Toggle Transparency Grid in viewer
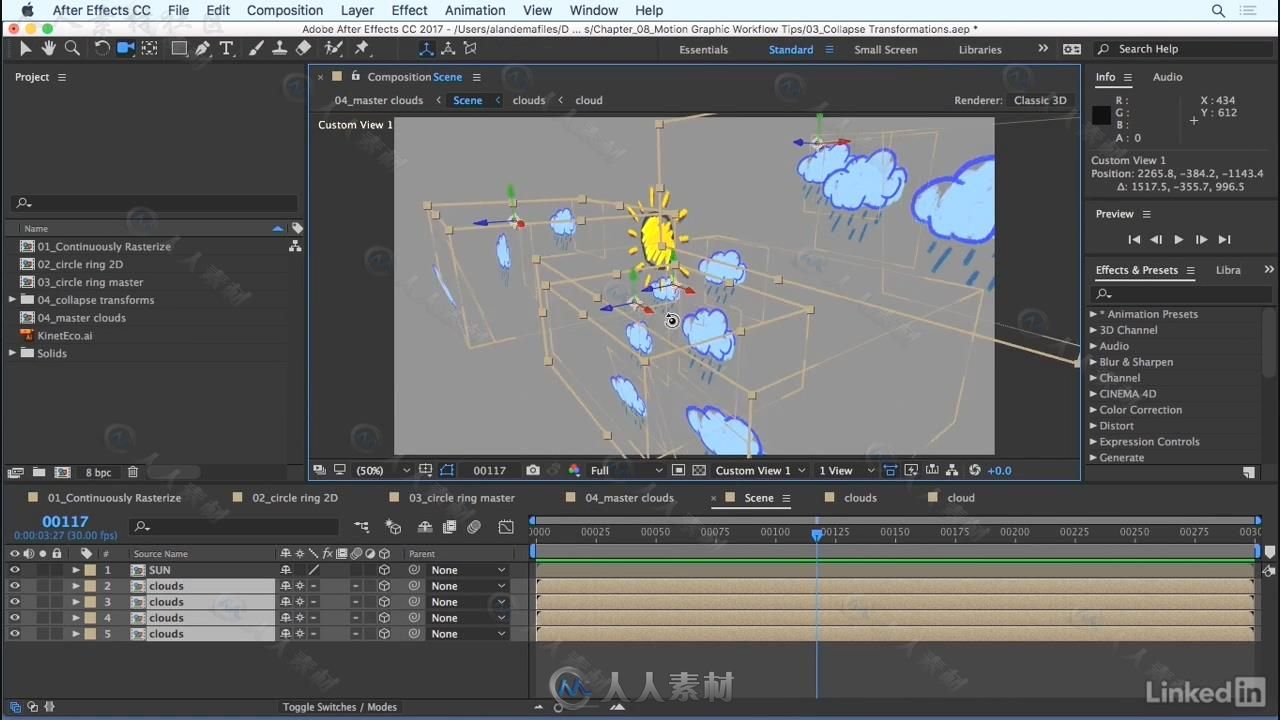The width and height of the screenshot is (1280, 720). 699,470
